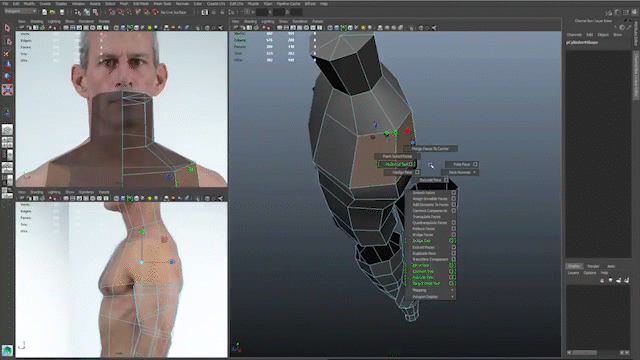
Task: Activate the Scale tool in the toolbox
Action: (7, 89)
